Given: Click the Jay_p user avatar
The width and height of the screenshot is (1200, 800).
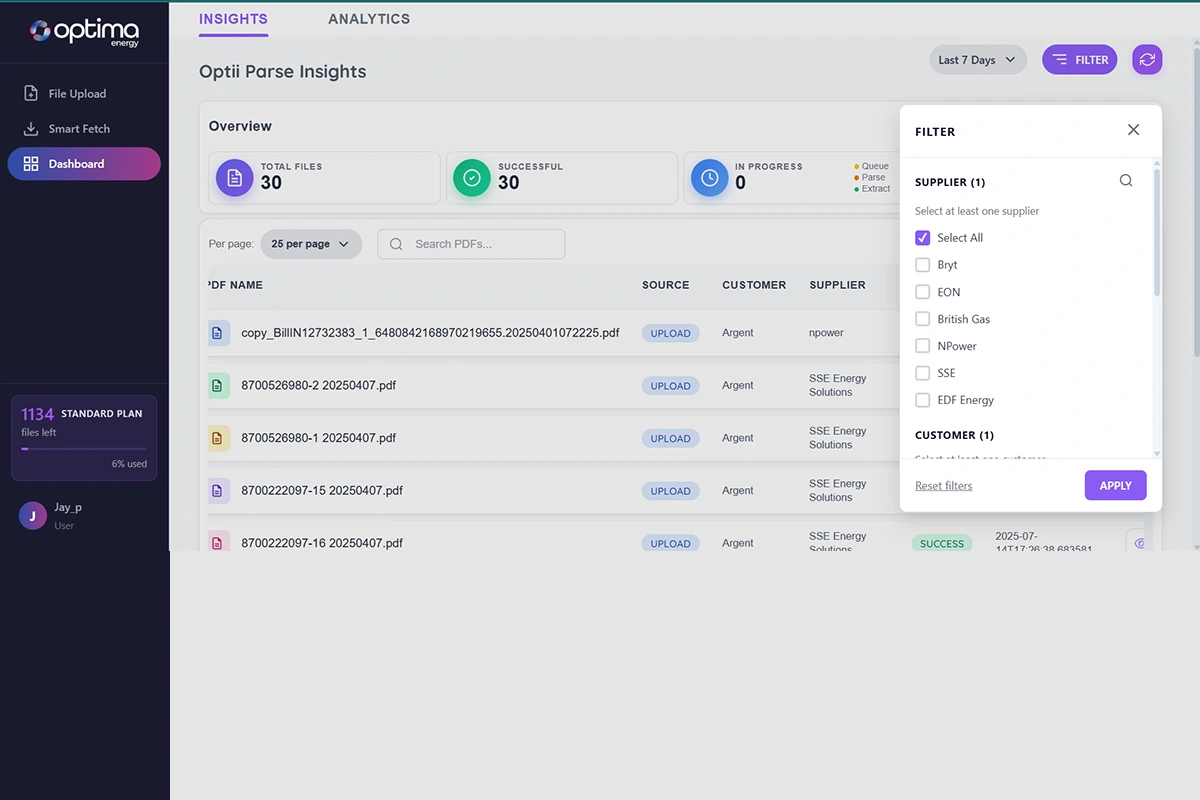Looking at the screenshot, I should (33, 515).
